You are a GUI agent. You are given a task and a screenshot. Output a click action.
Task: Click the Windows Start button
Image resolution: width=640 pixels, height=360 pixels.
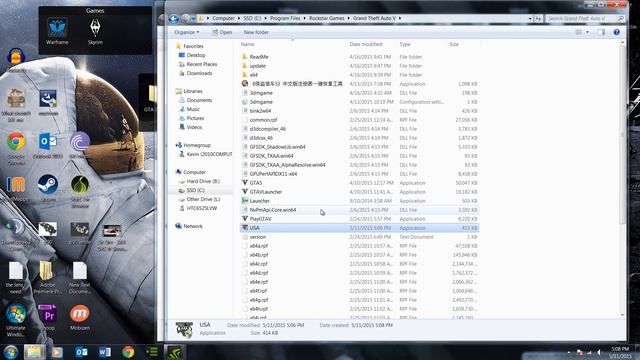pyautogui.click(x=11, y=351)
